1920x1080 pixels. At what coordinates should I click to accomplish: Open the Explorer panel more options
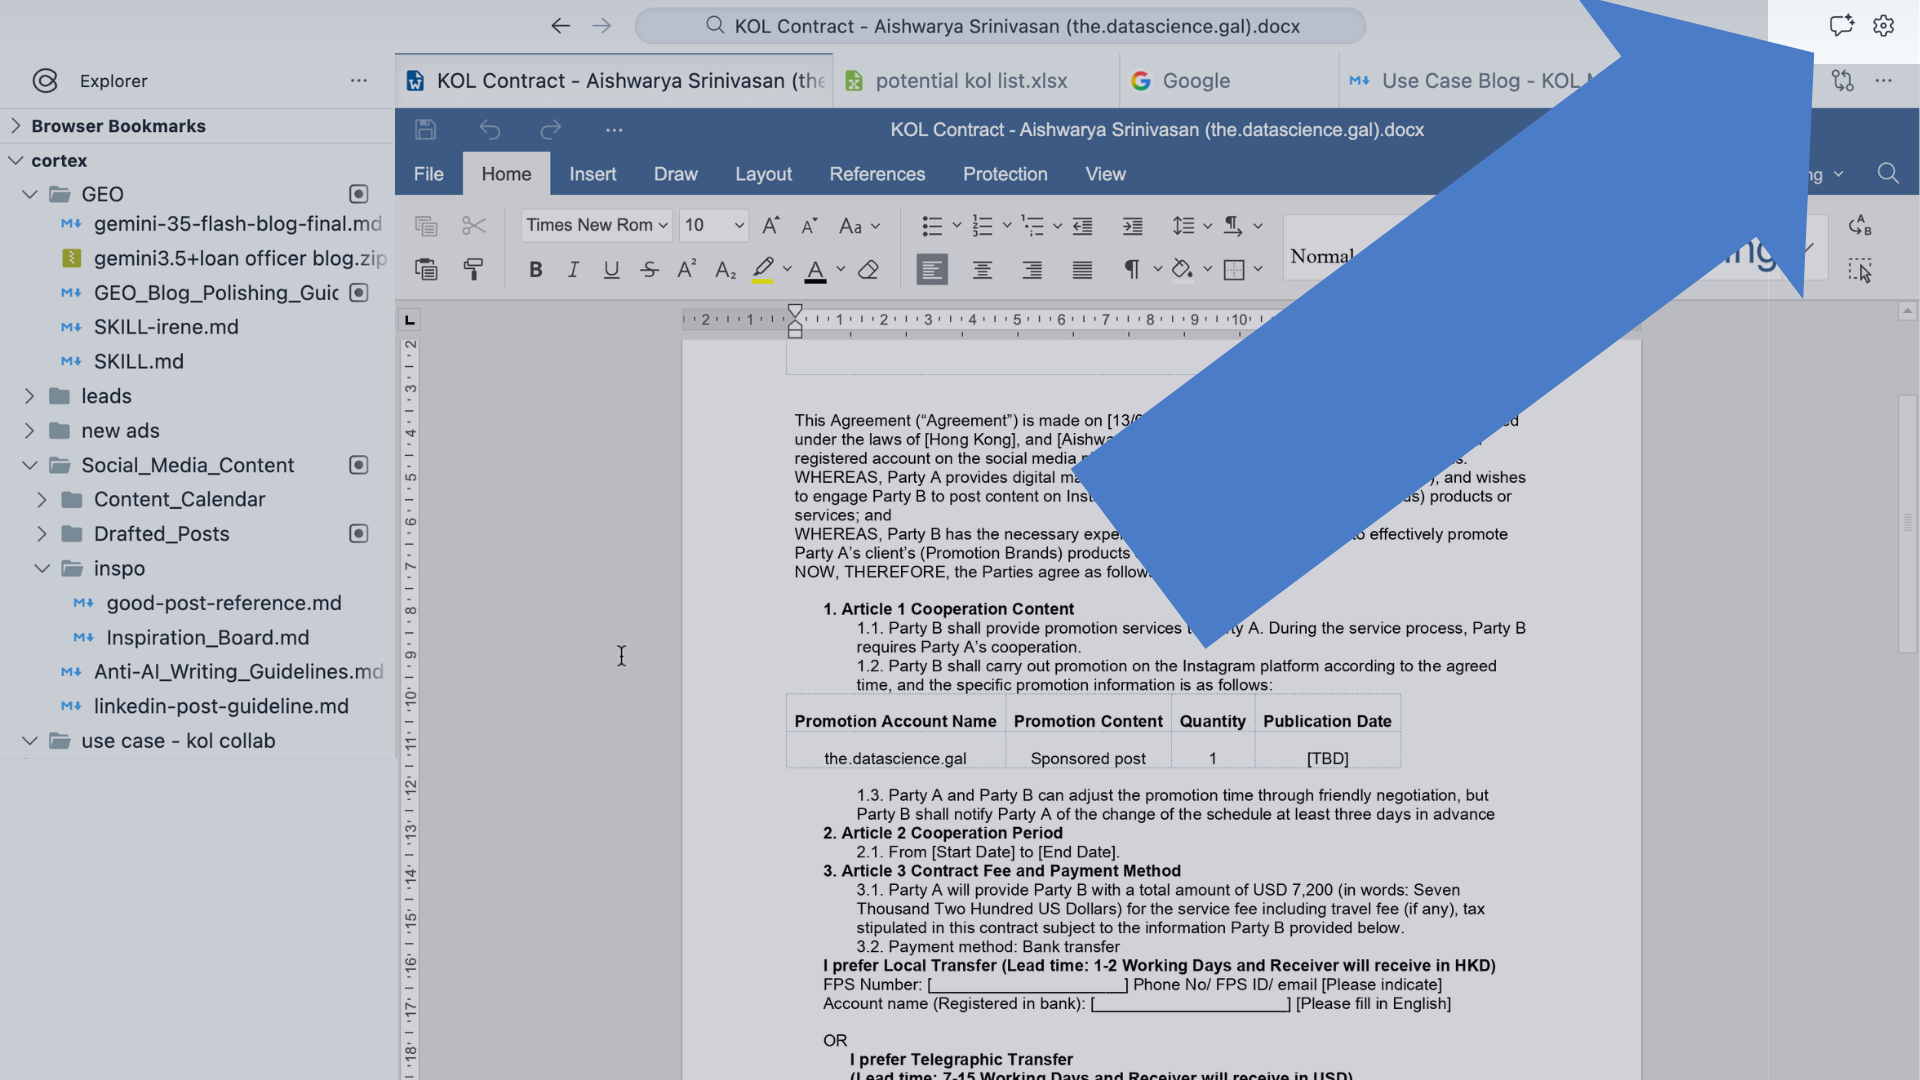(x=359, y=81)
